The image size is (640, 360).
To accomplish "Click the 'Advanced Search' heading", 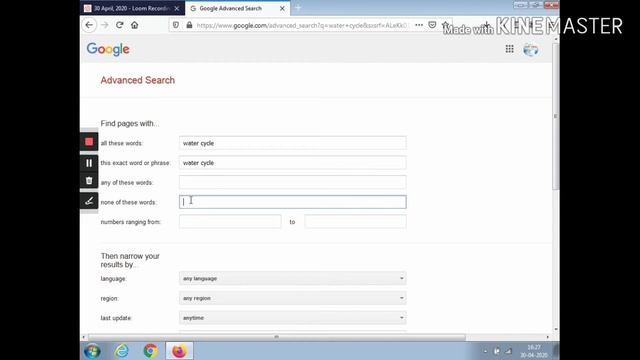I will [138, 80].
